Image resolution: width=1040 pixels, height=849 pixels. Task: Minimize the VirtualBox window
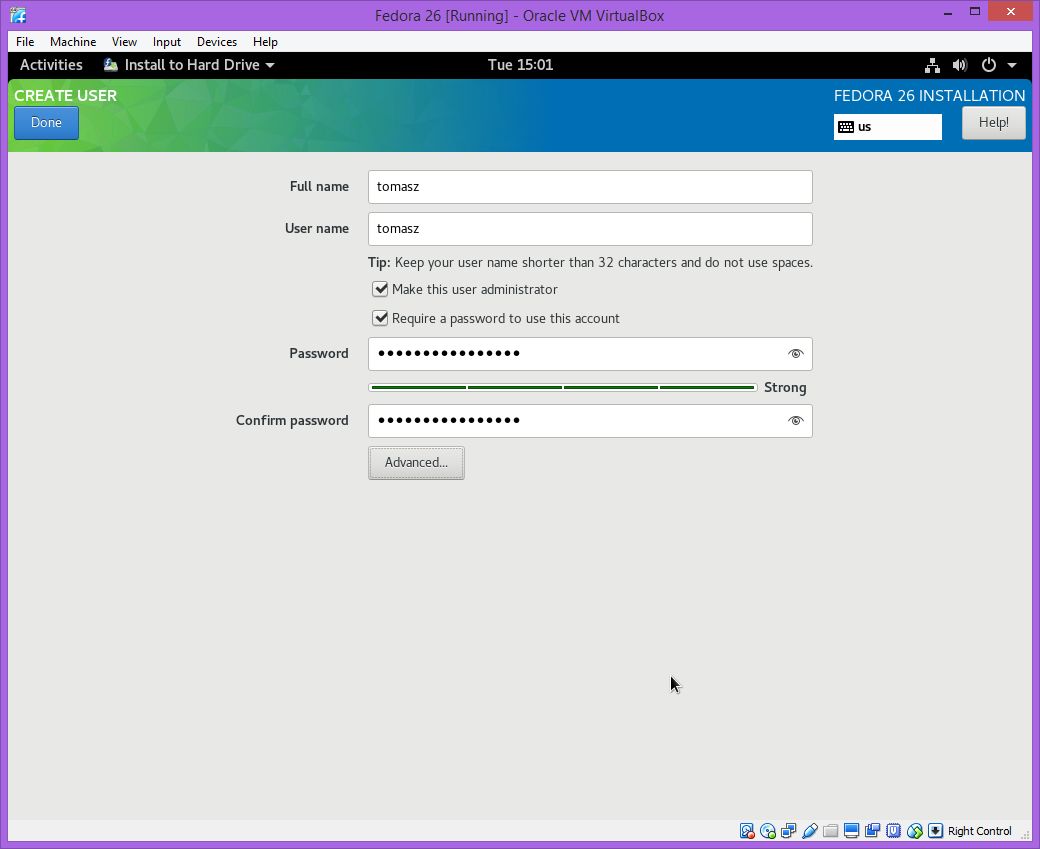pyautogui.click(x=948, y=12)
